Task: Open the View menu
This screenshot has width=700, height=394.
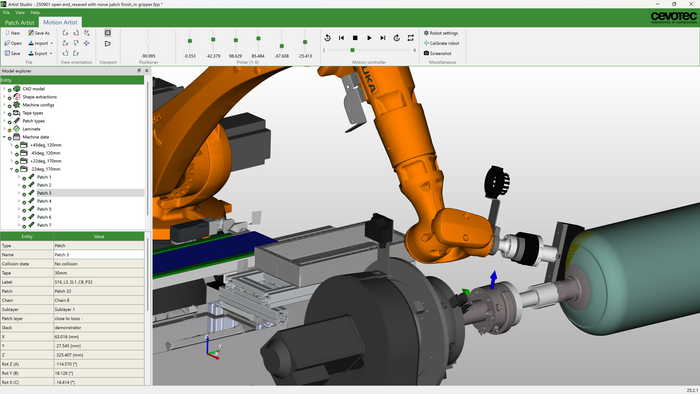Action: 20,12
